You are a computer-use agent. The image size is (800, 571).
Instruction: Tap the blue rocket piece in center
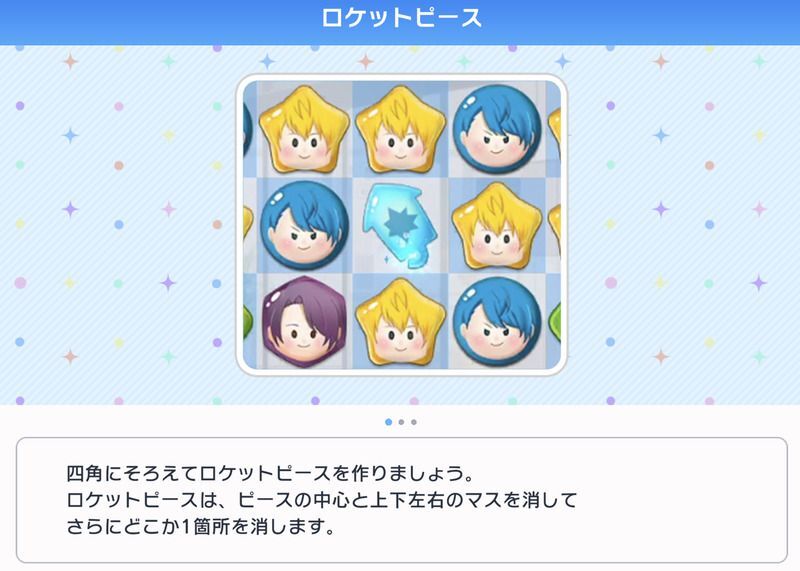(x=400, y=226)
